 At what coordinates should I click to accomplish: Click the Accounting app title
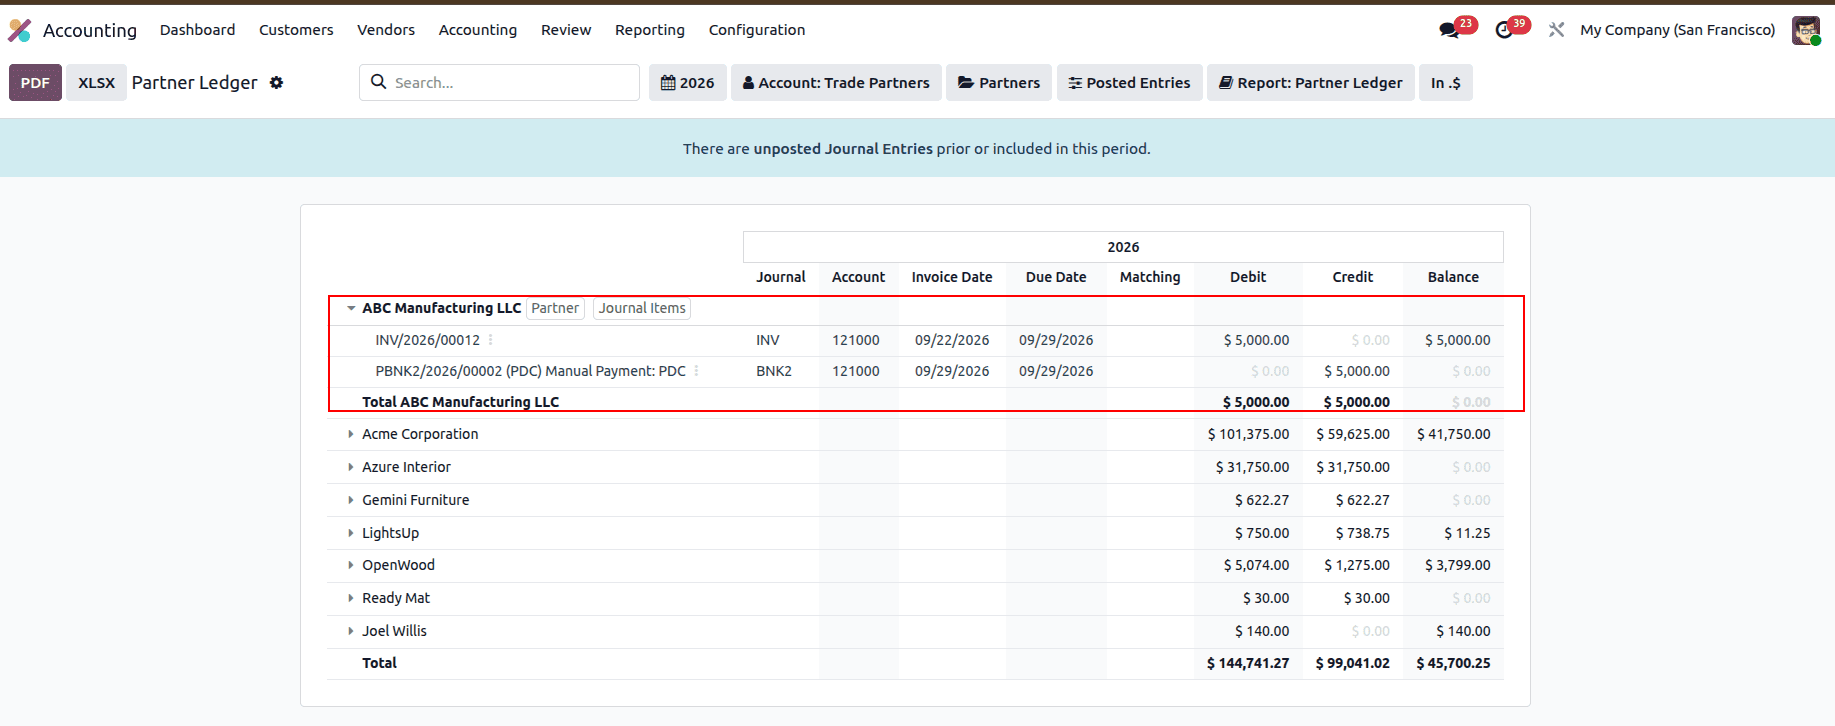click(x=90, y=30)
